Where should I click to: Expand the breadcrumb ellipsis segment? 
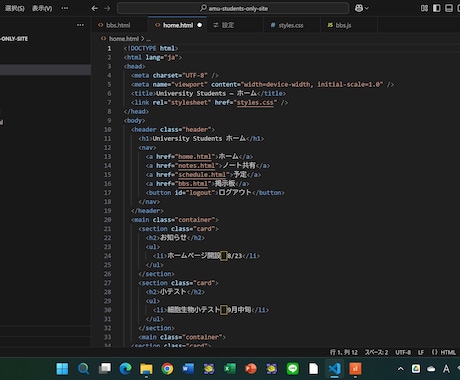tap(149, 39)
